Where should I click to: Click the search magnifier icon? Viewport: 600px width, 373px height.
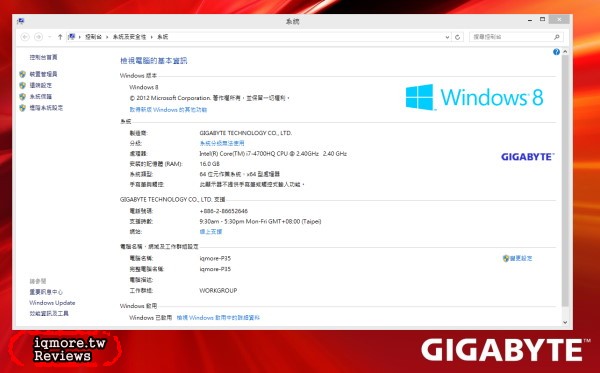(557, 37)
